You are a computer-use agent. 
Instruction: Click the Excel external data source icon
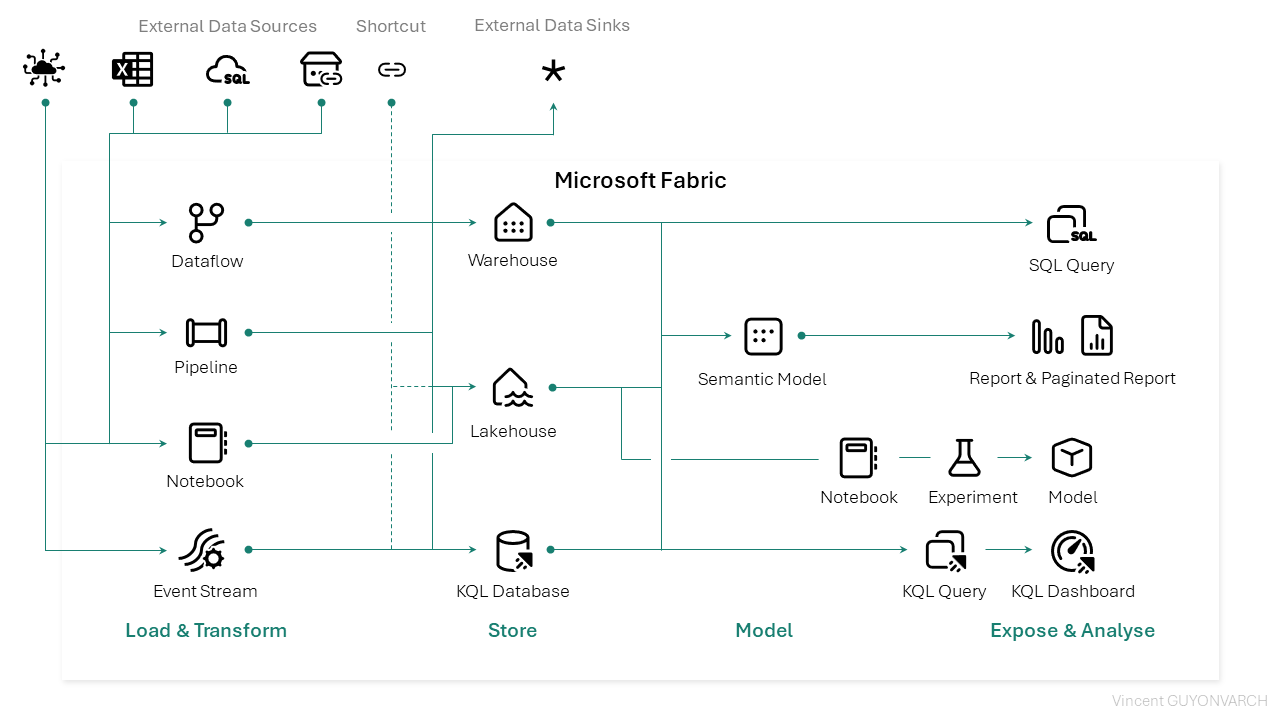pyautogui.click(x=132, y=69)
